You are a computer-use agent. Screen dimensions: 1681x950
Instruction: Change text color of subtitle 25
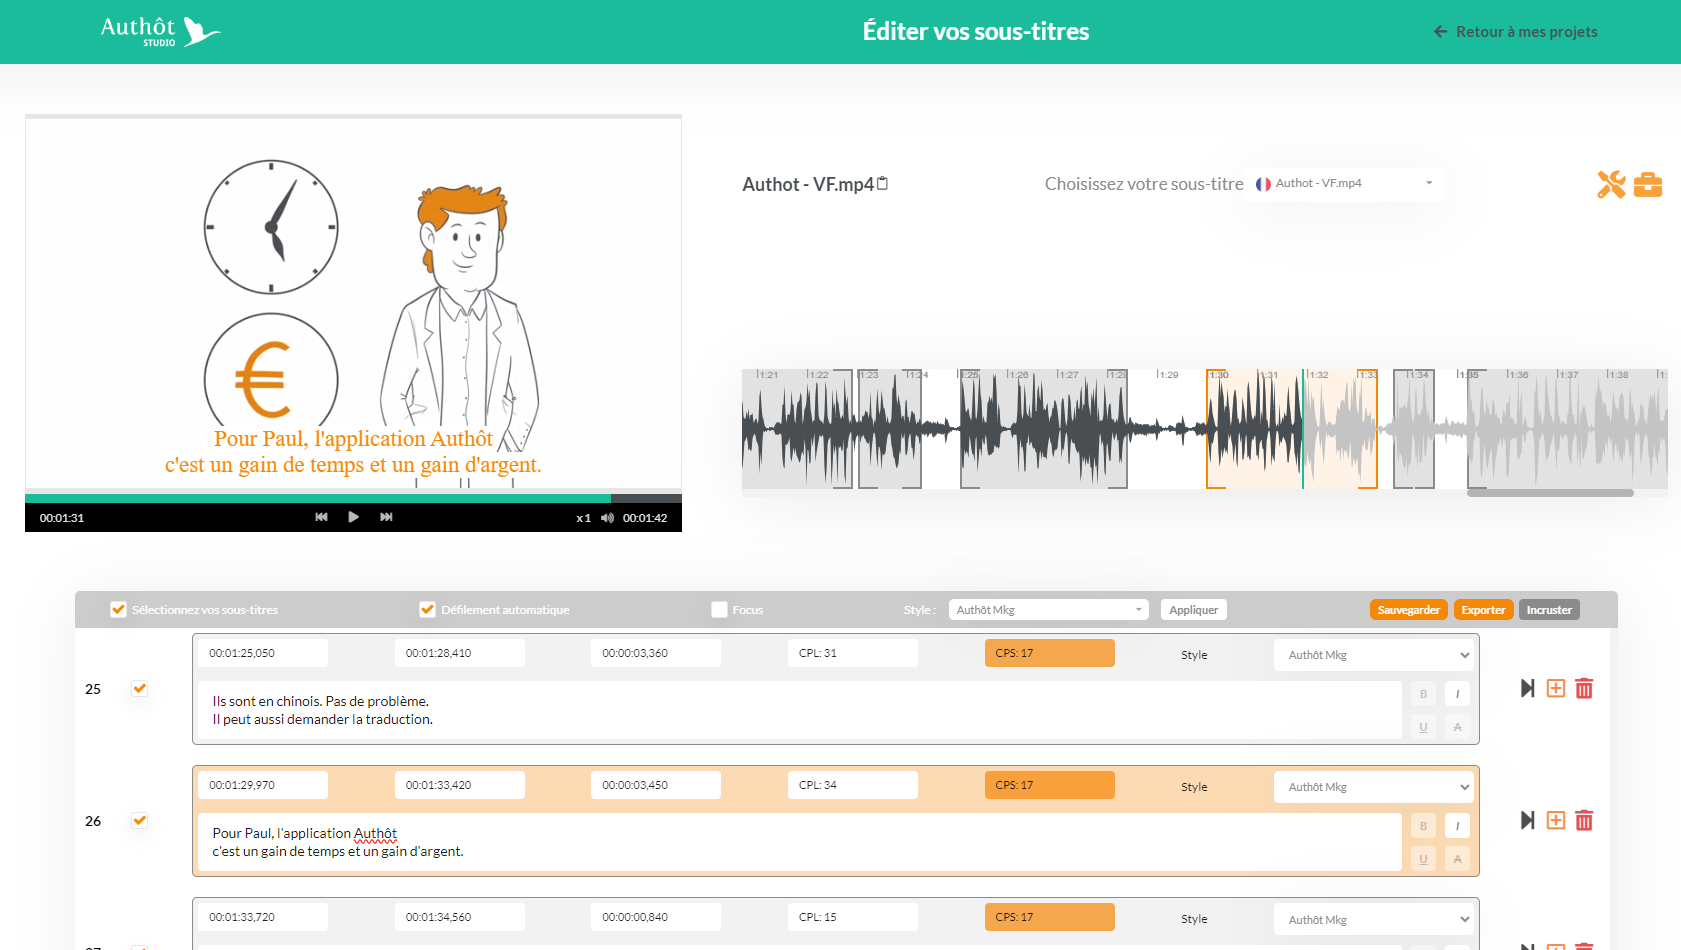1457,727
